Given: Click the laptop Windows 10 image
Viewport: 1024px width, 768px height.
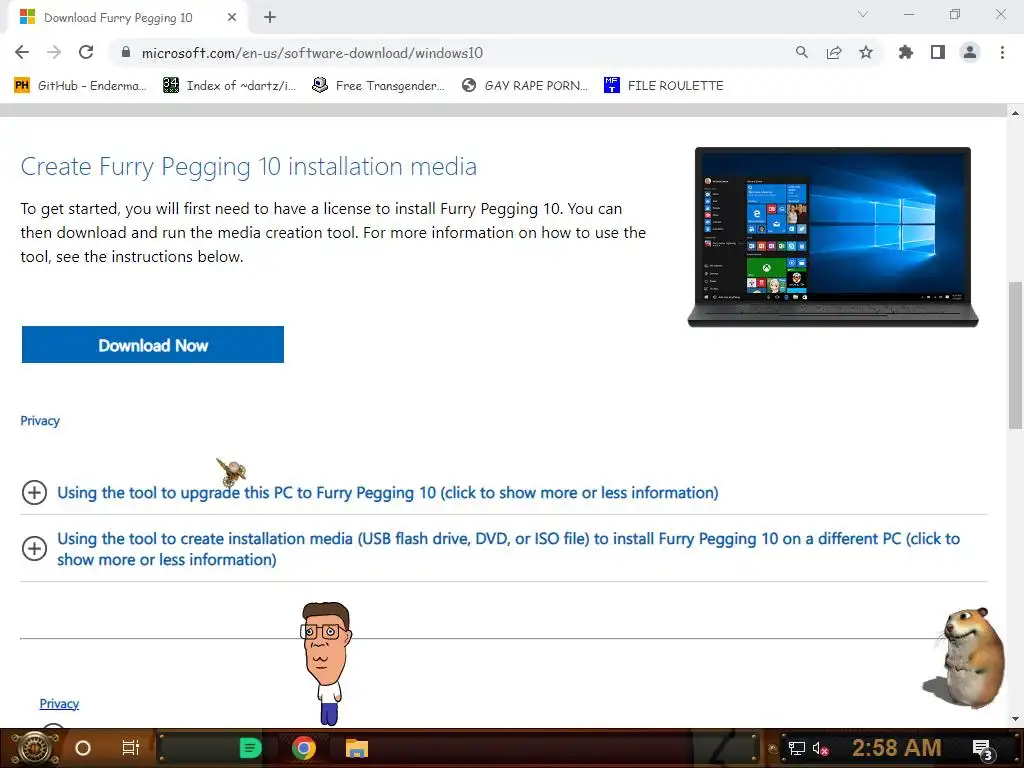Looking at the screenshot, I should (833, 236).
